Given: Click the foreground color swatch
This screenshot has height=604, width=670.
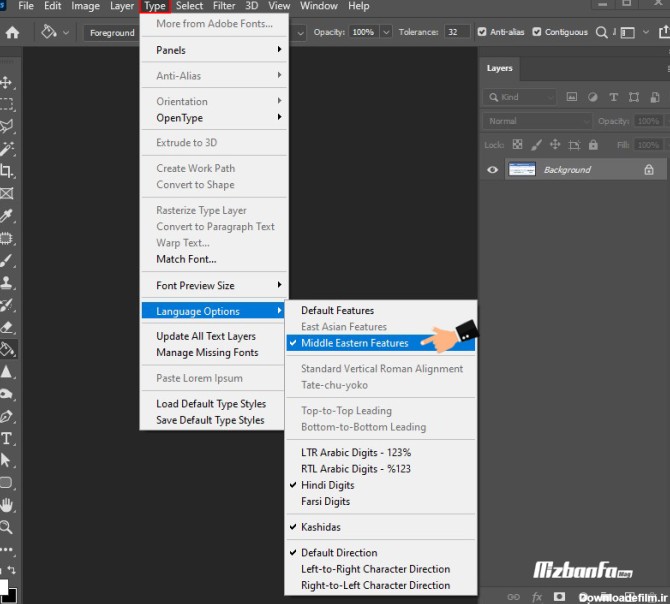Looking at the screenshot, I should pos(3,586).
